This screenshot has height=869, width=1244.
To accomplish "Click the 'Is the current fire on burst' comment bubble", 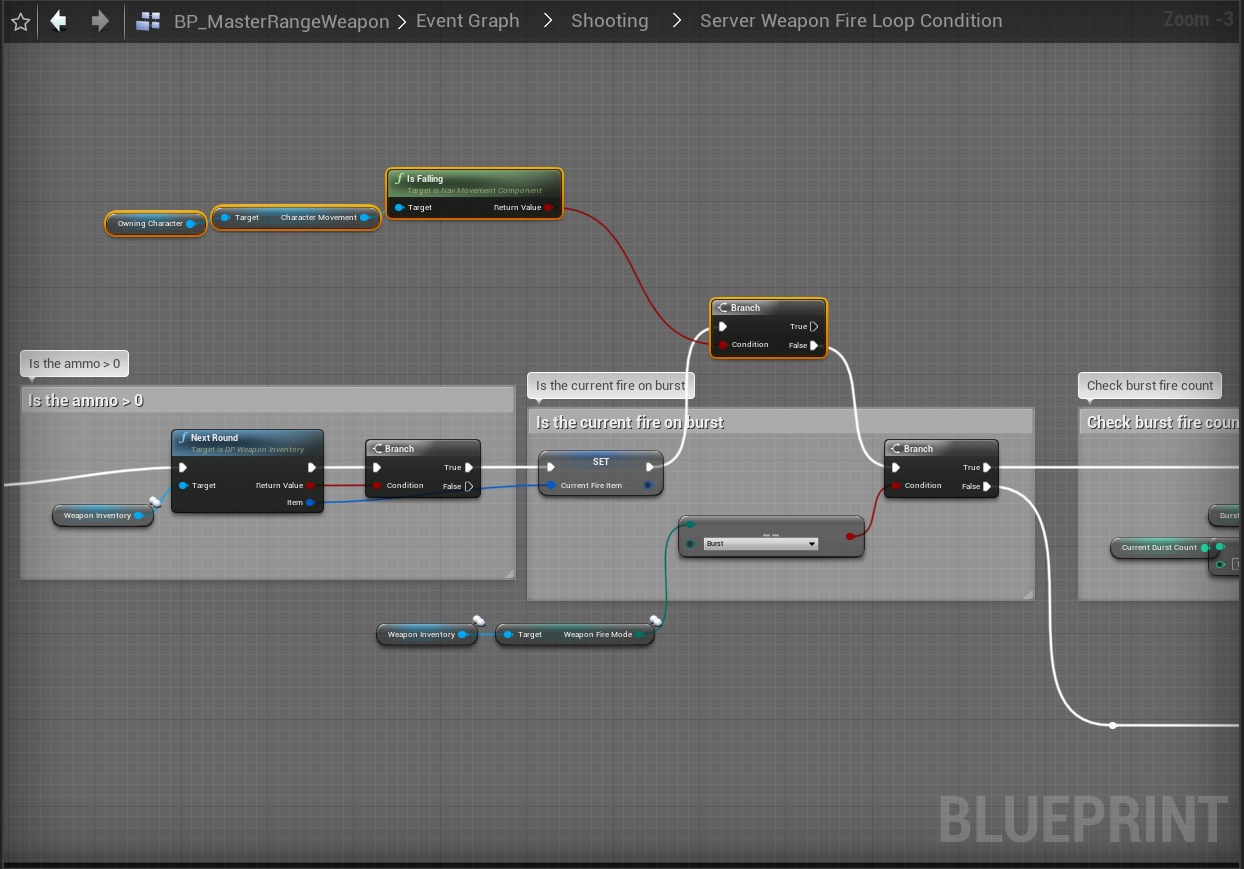I will click(611, 386).
